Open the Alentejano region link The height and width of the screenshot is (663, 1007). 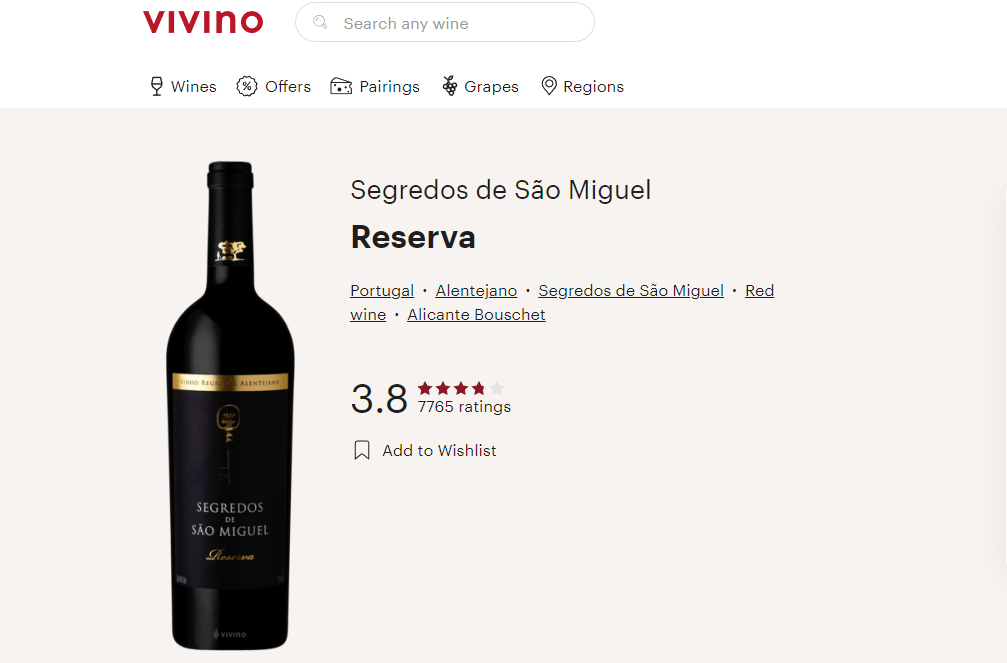(476, 290)
